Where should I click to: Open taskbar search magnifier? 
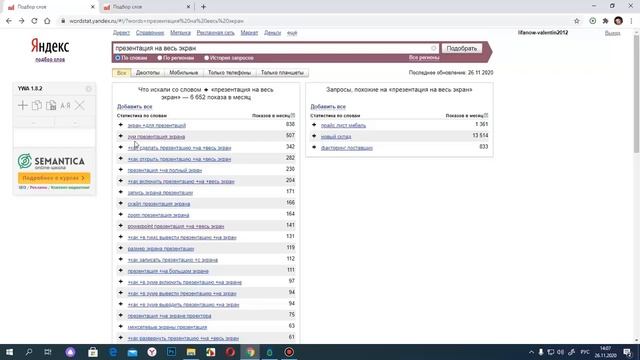(x=29, y=352)
